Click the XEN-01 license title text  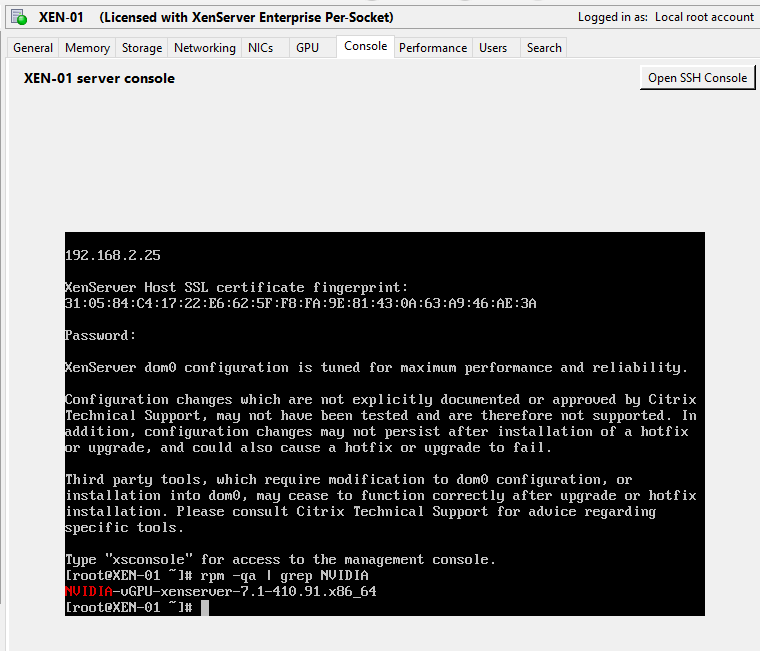(x=216, y=17)
